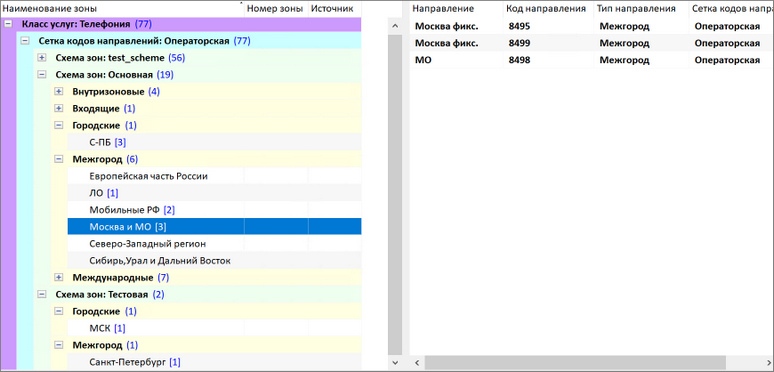Screen dimensions: 774x372
Task: Collapse the Класс услуг: Телефония group
Action: click(8, 24)
